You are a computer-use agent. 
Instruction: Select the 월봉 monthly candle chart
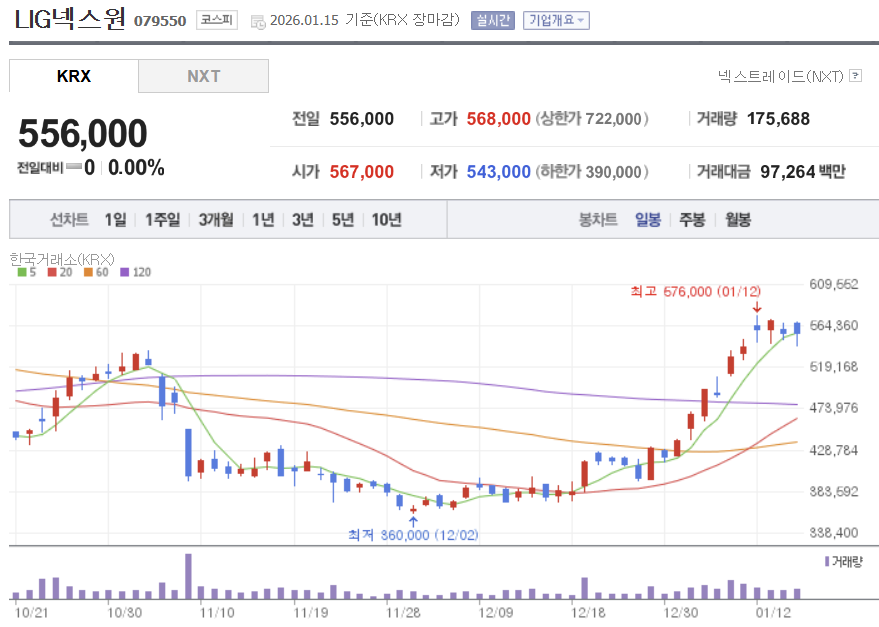738,219
